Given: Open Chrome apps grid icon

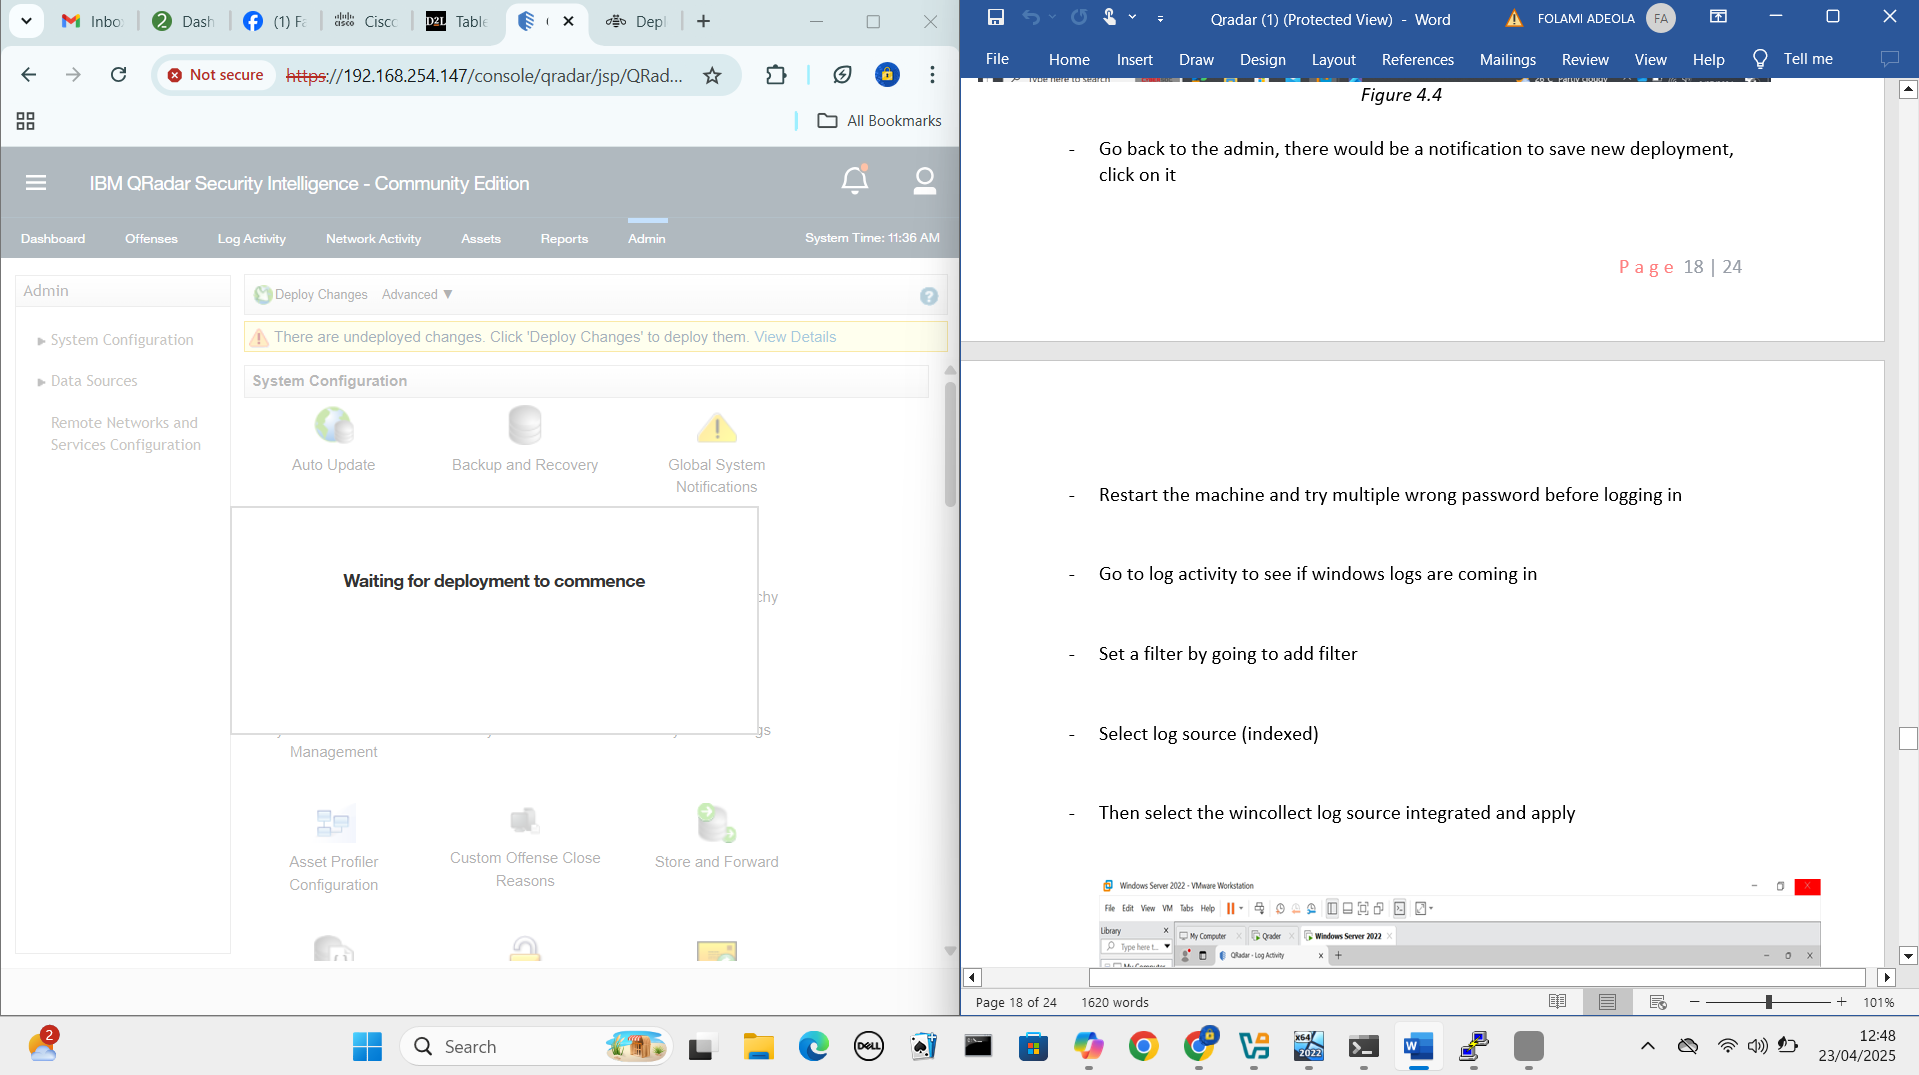Looking at the screenshot, I should (26, 121).
